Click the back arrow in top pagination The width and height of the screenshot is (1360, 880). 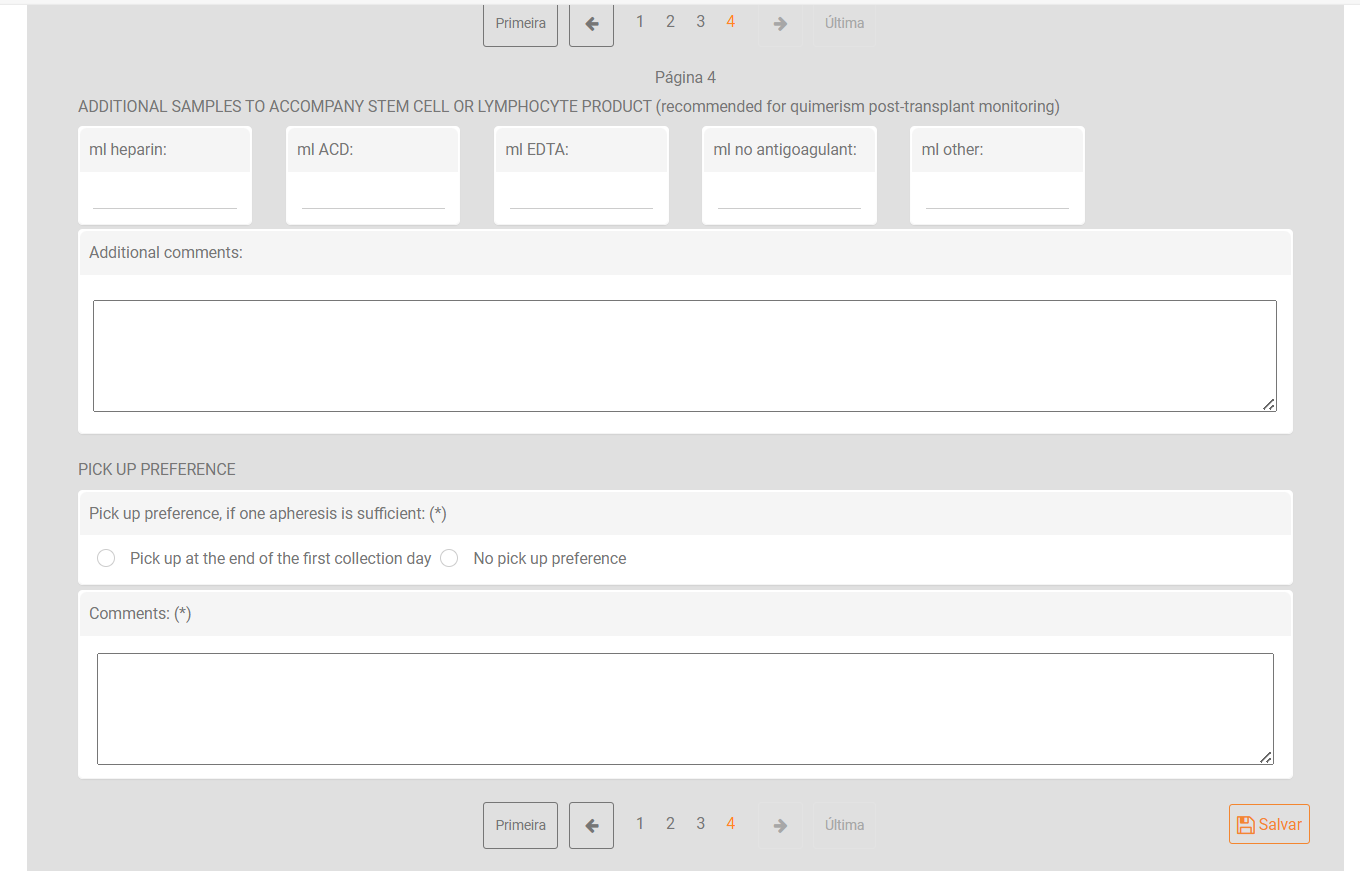[591, 24]
